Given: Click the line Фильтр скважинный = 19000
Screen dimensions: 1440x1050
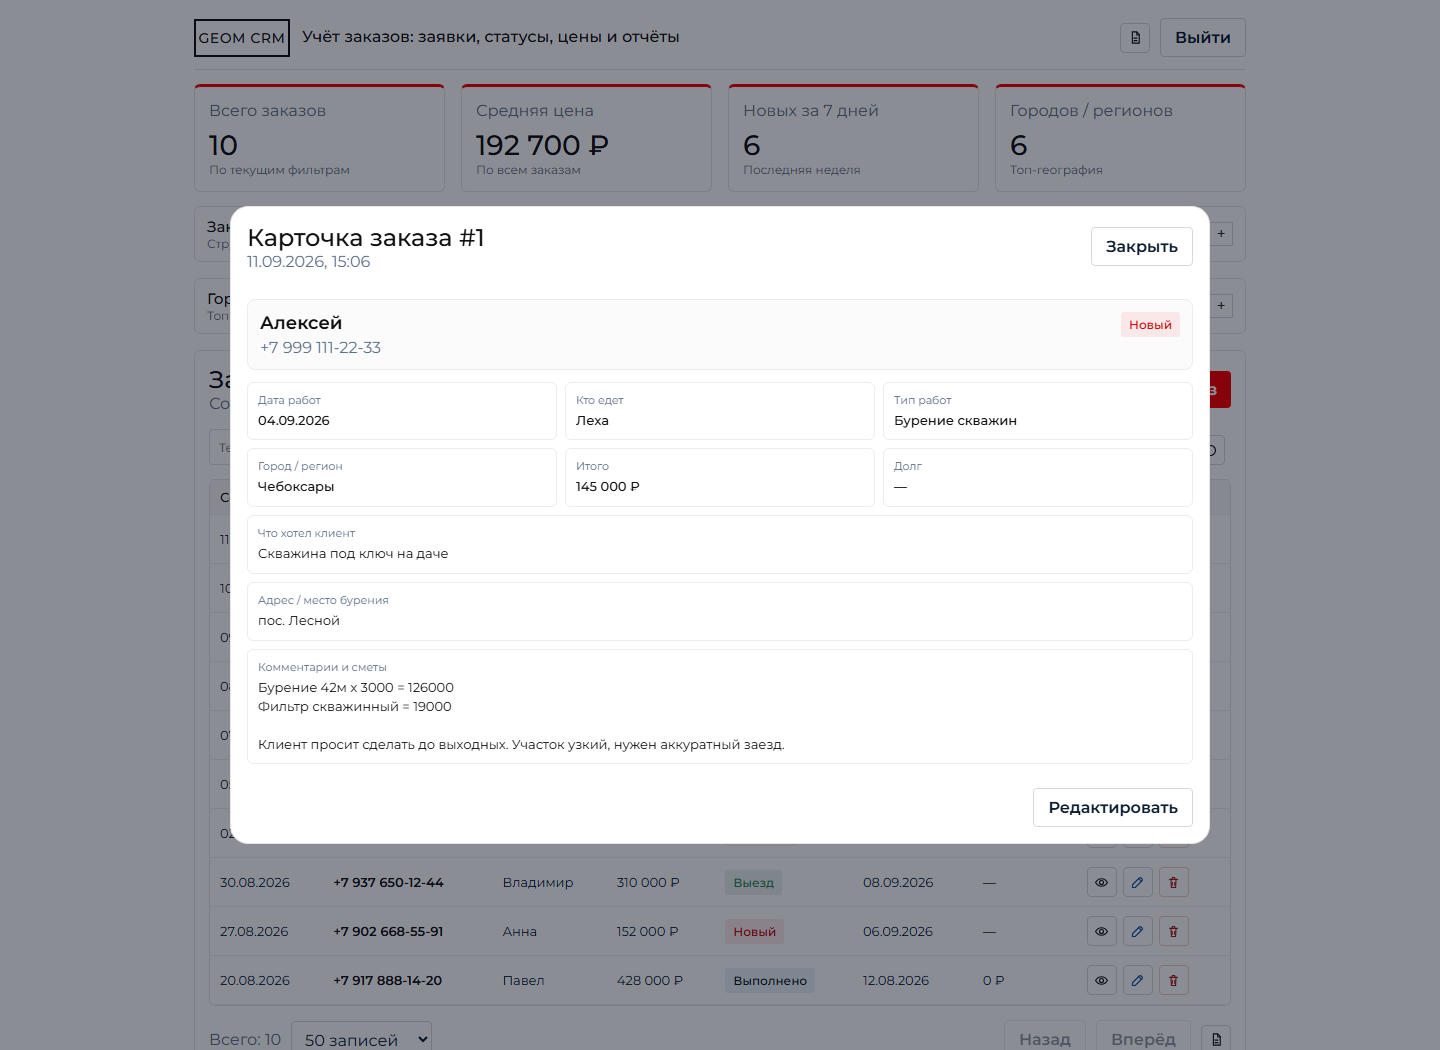Looking at the screenshot, I should (355, 707).
